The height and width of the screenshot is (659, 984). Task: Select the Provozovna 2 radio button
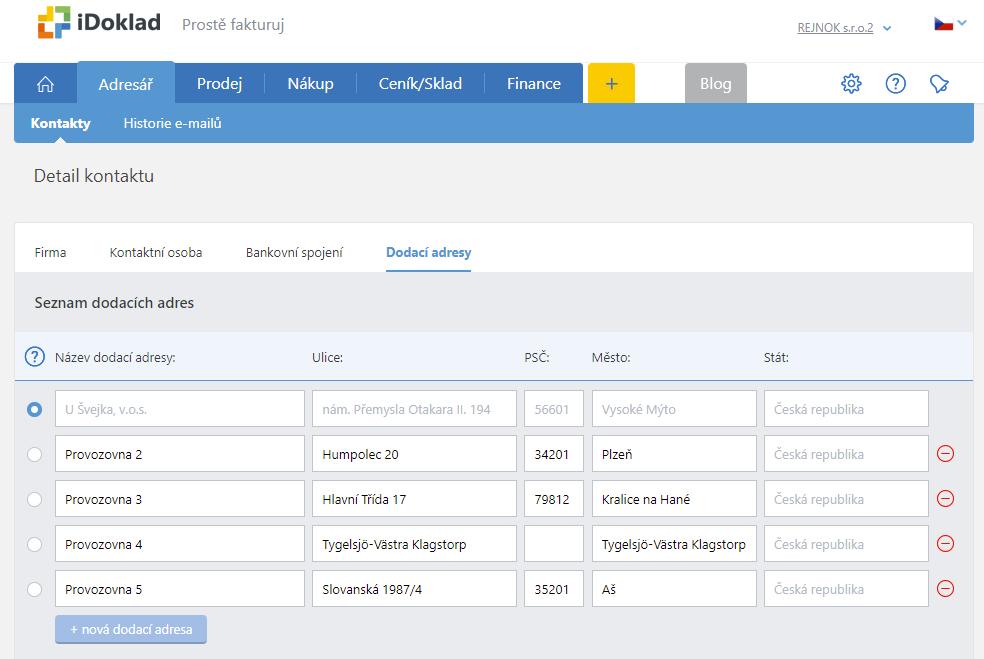(x=35, y=454)
